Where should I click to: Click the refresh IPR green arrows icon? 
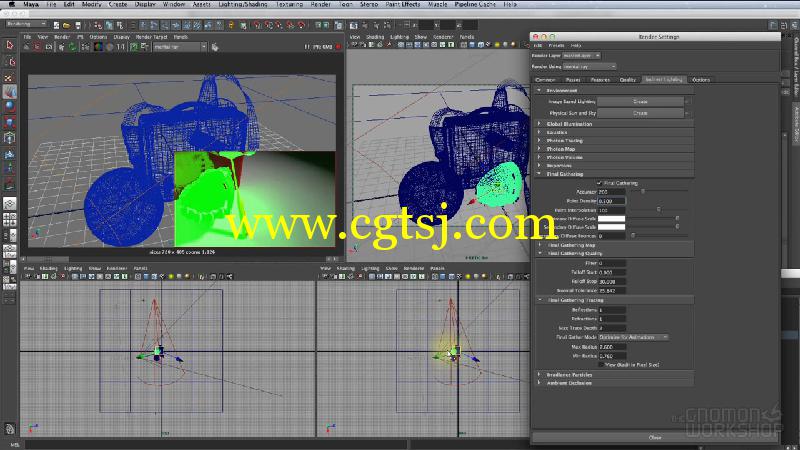click(72, 47)
